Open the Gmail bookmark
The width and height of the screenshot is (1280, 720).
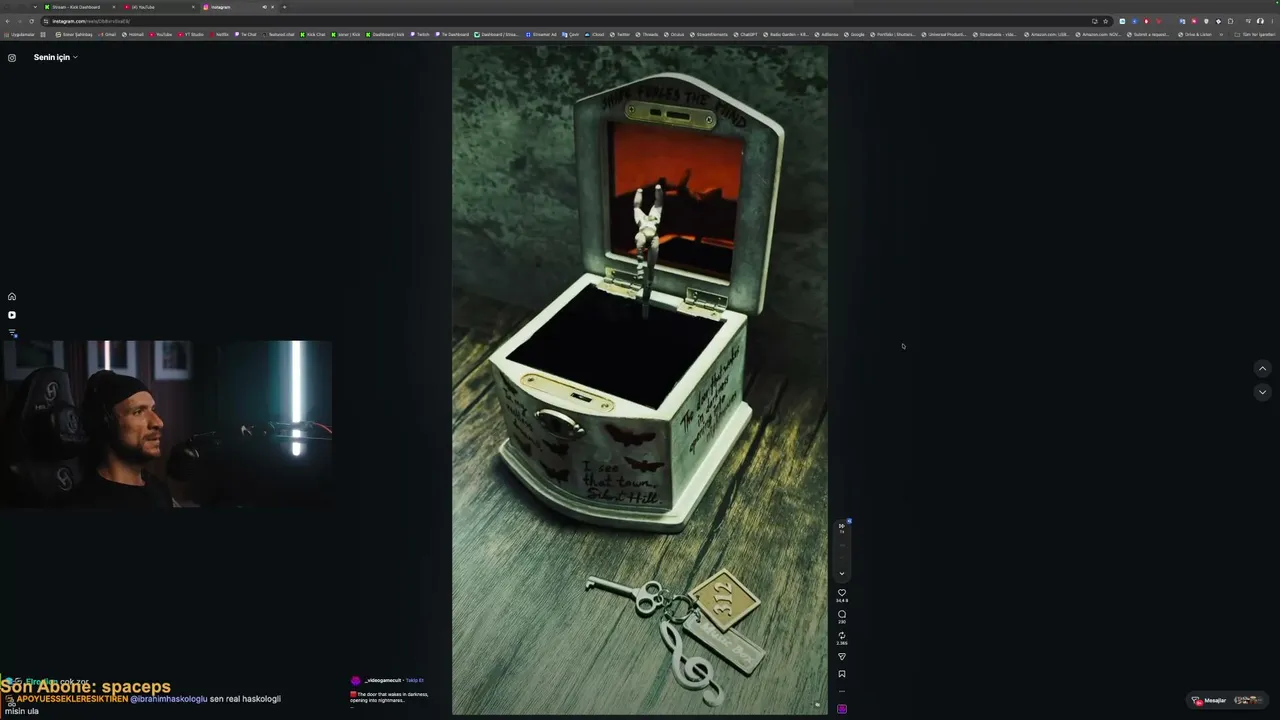pyautogui.click(x=107, y=34)
